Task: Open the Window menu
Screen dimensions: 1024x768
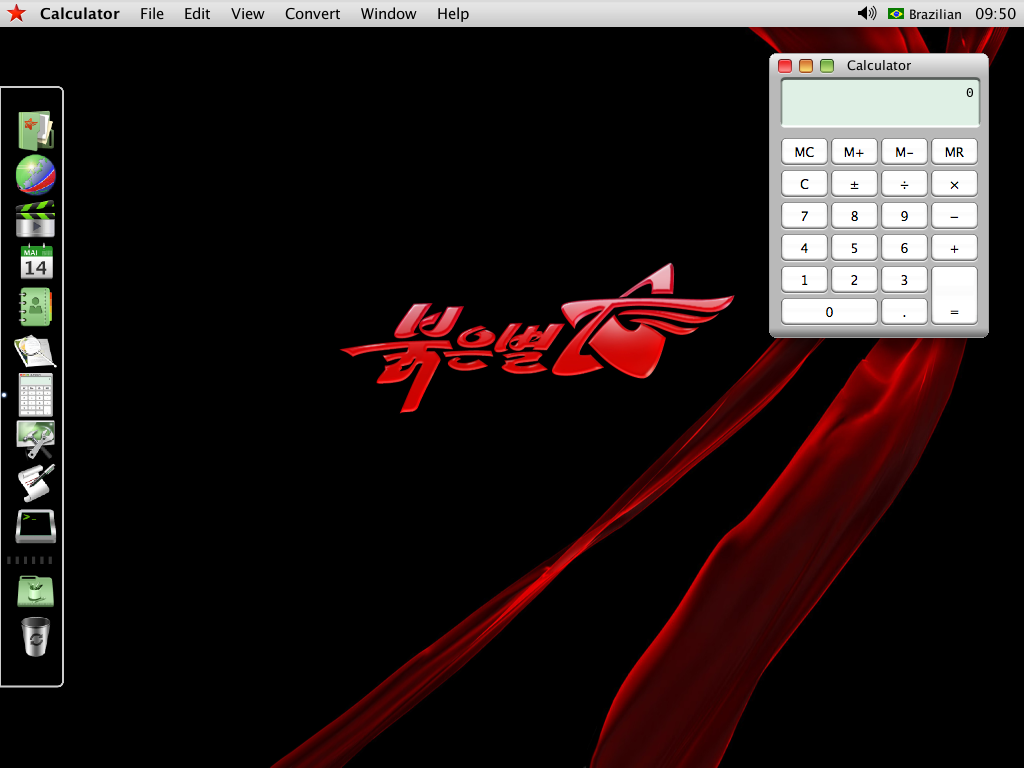Action: point(388,14)
